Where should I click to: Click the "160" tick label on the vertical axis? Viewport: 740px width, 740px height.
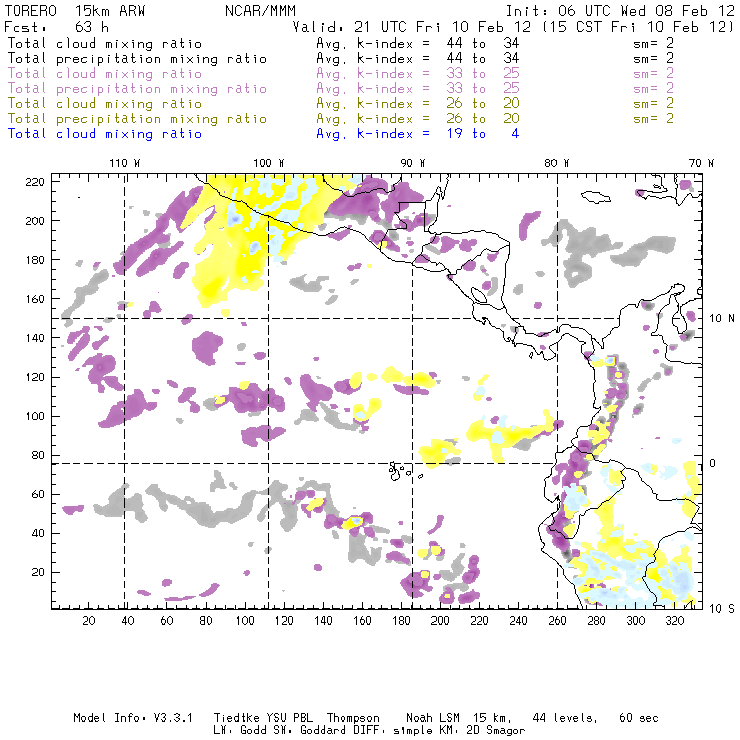click(x=35, y=299)
